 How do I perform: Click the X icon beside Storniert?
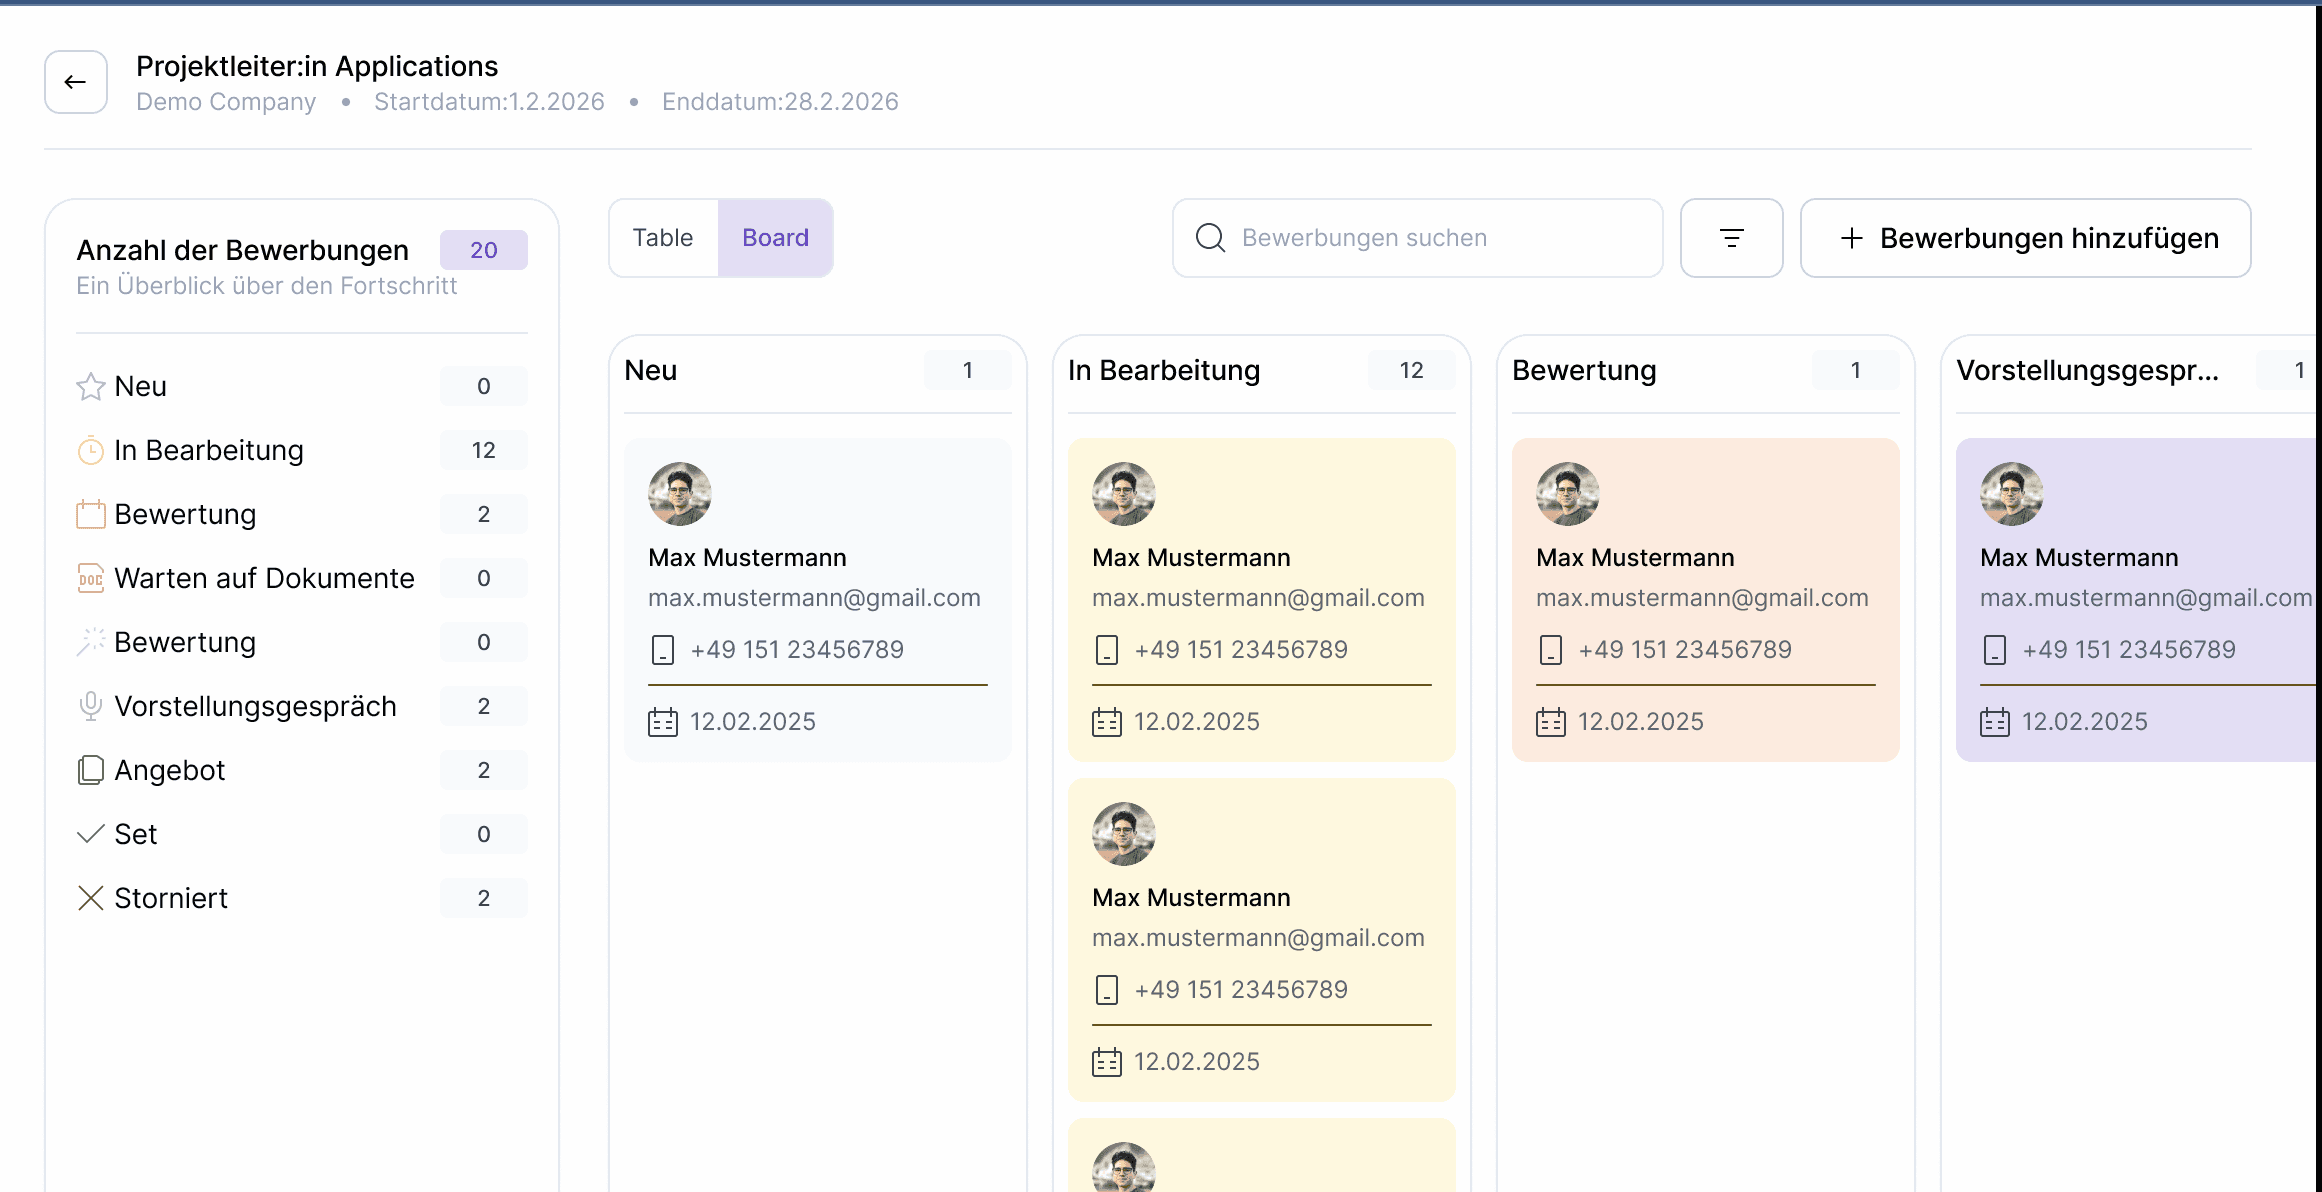[x=91, y=898]
